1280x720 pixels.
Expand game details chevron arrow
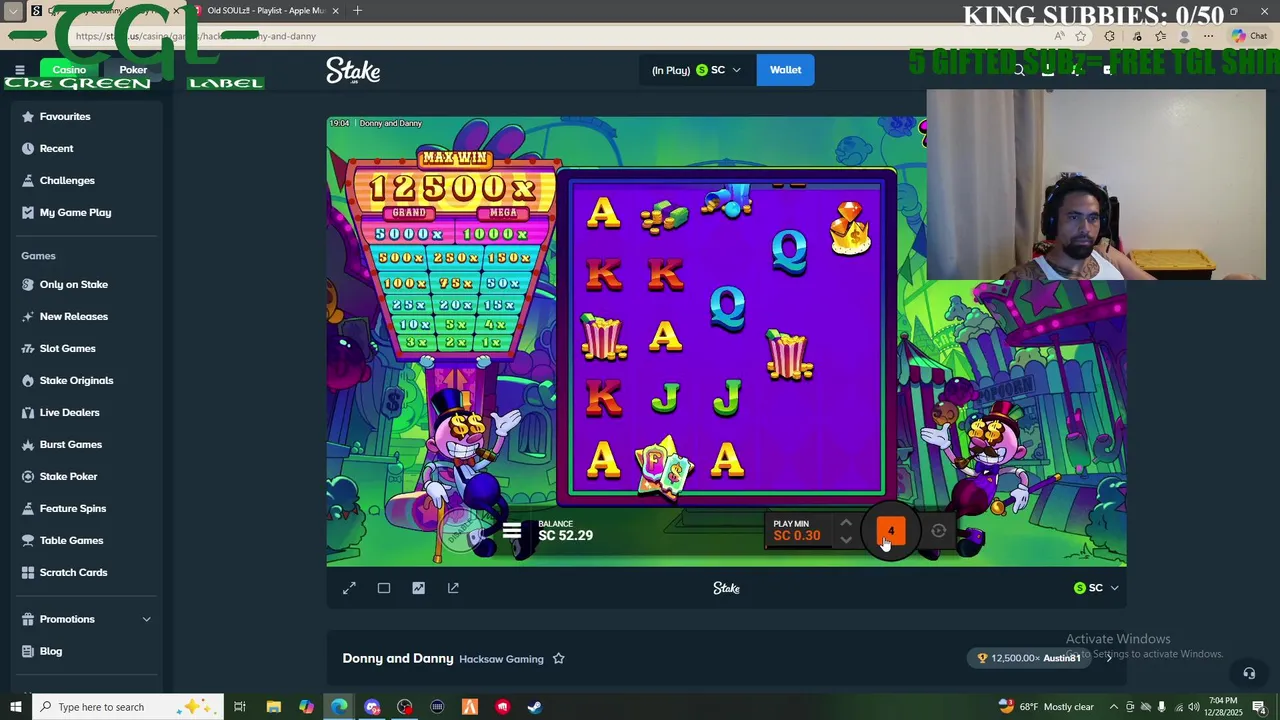1109,658
